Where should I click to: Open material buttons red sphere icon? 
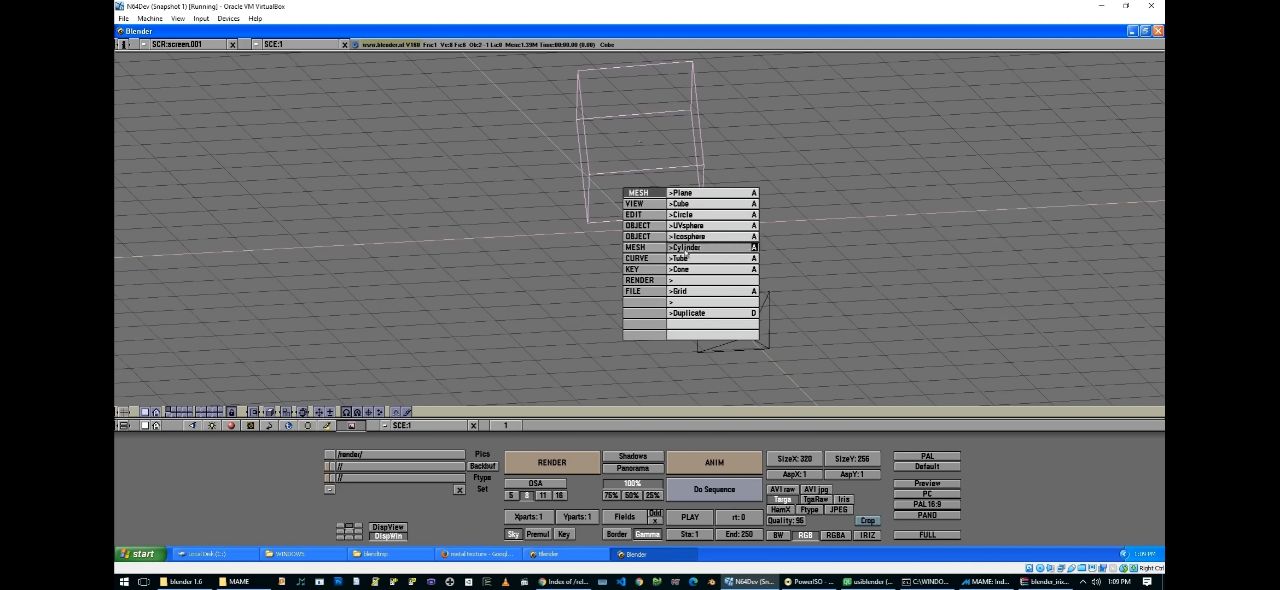(x=231, y=425)
